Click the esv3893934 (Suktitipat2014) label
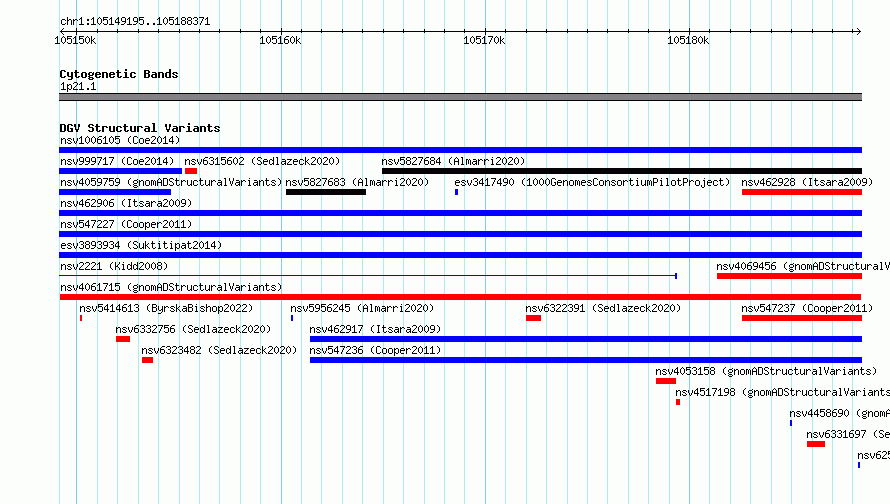Viewport: 890px width, 504px height. point(141,245)
